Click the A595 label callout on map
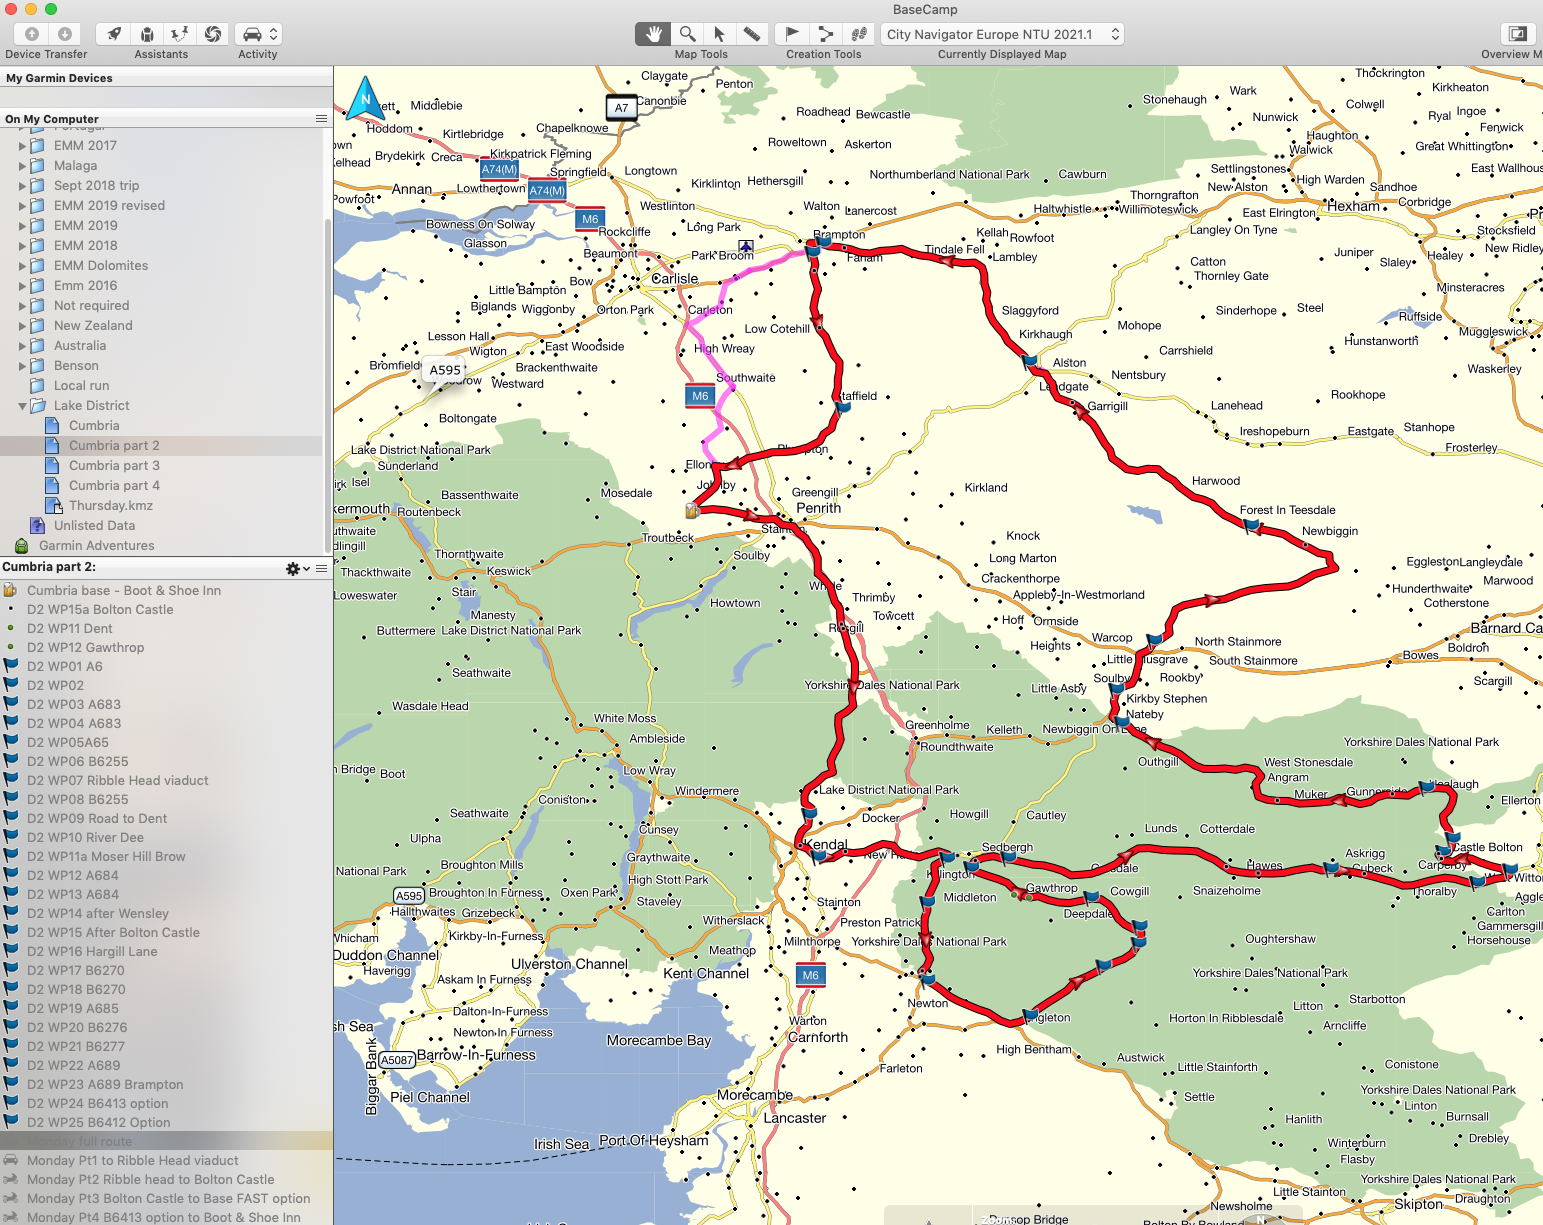The width and height of the screenshot is (1543, 1225). (x=445, y=370)
